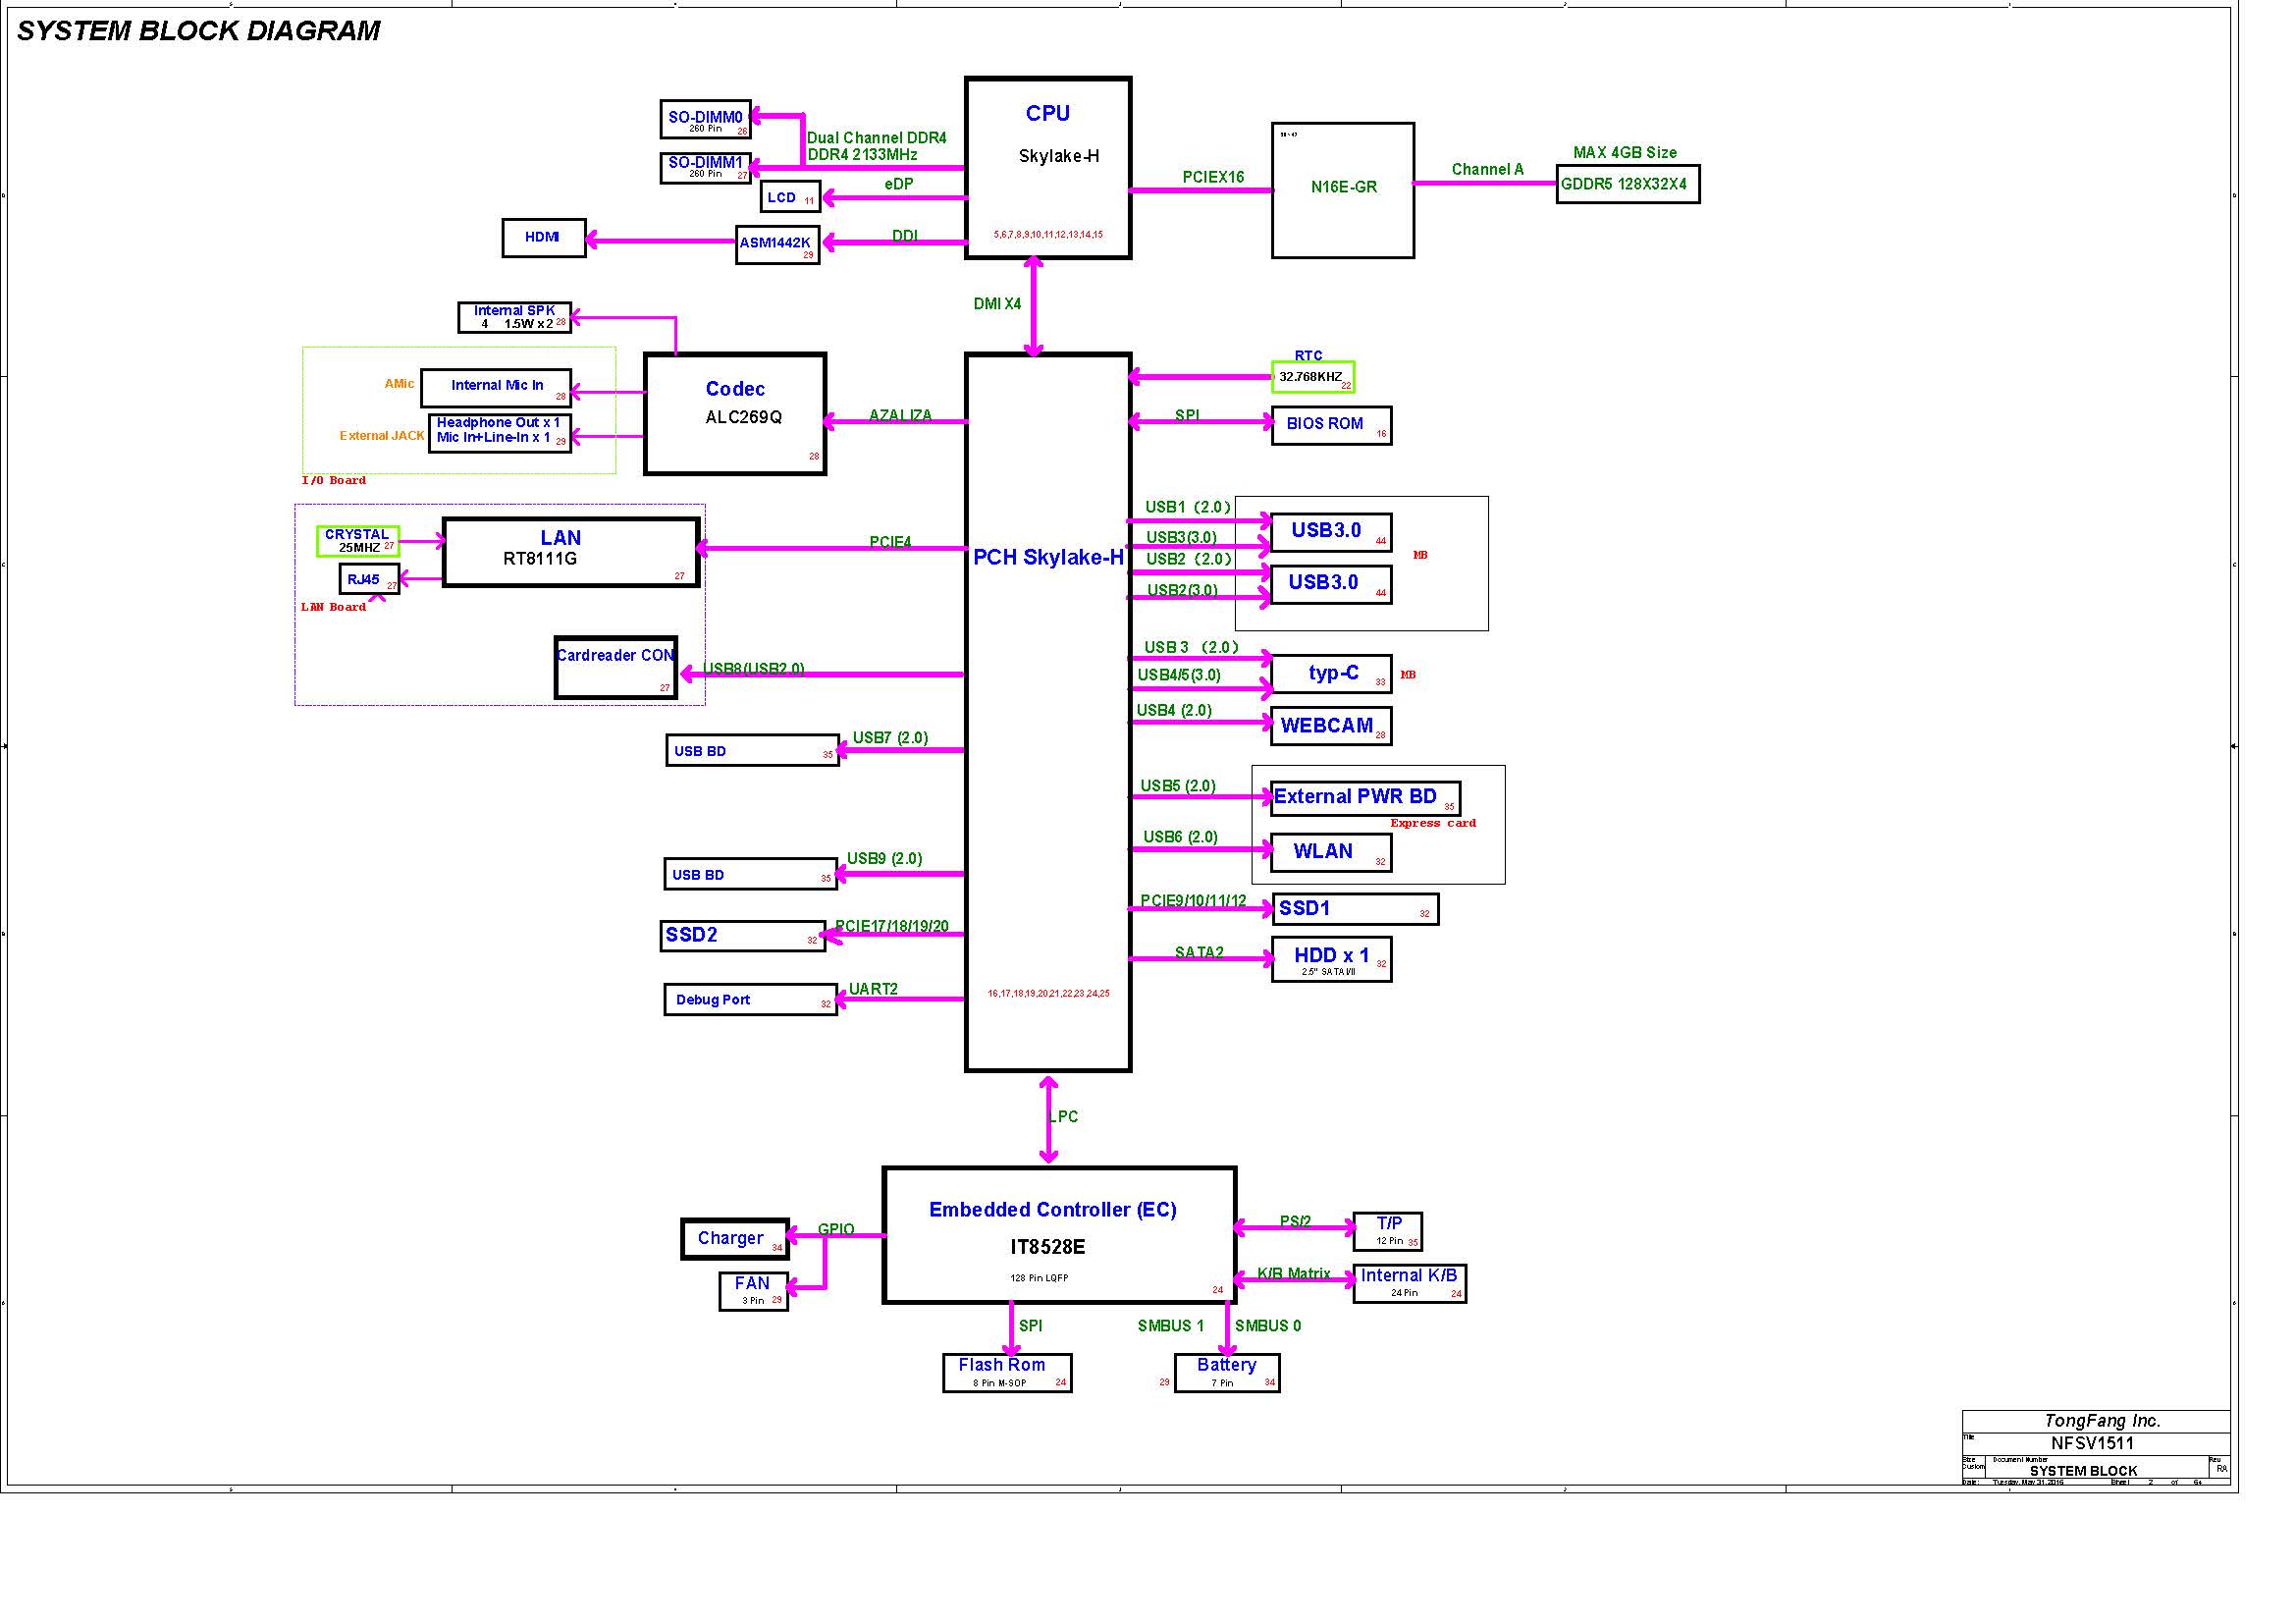Select the RTC 32.768KHZ crystal box
The width and height of the screenshot is (2296, 1623).
click(x=1312, y=377)
